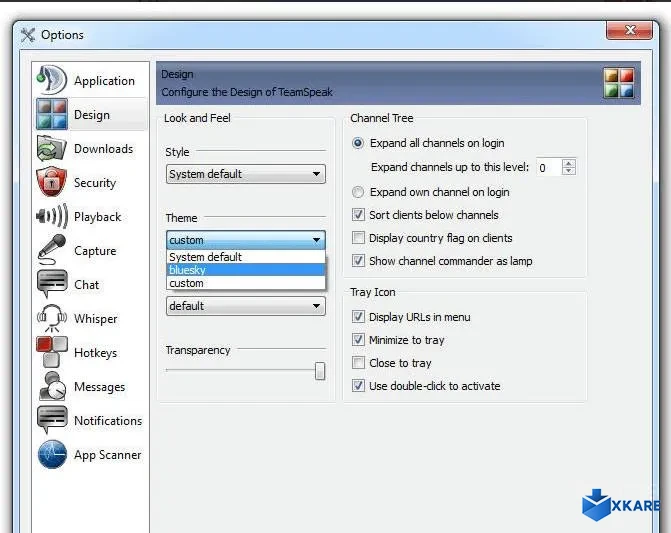Open the Security settings page
Screen dimensions: 671x533
coord(95,183)
